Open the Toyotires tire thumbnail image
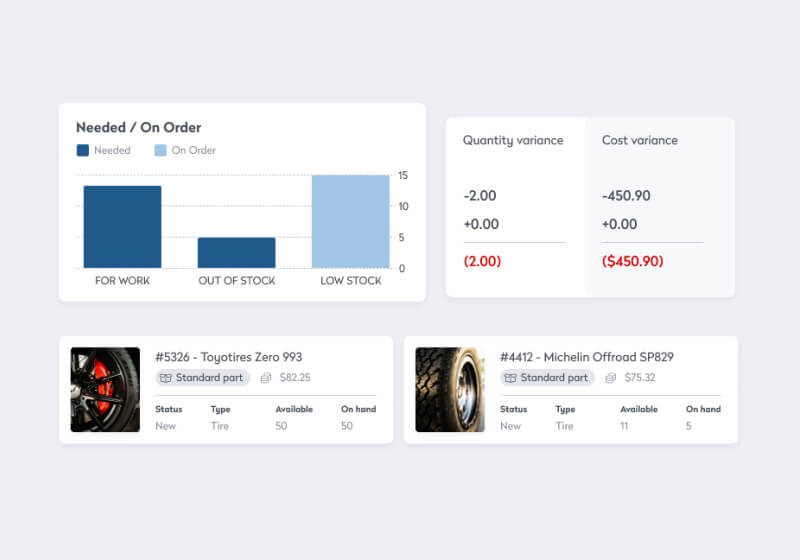 pyautogui.click(x=105, y=389)
